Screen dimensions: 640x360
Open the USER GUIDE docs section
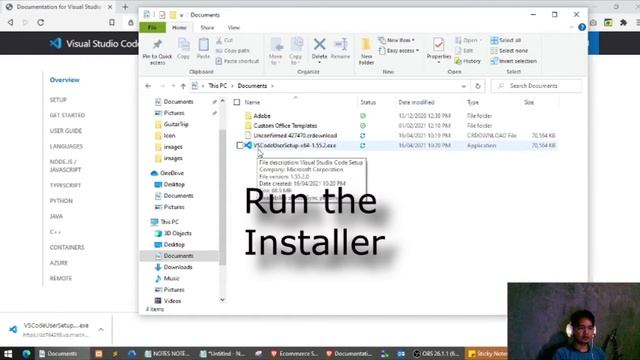66,131
